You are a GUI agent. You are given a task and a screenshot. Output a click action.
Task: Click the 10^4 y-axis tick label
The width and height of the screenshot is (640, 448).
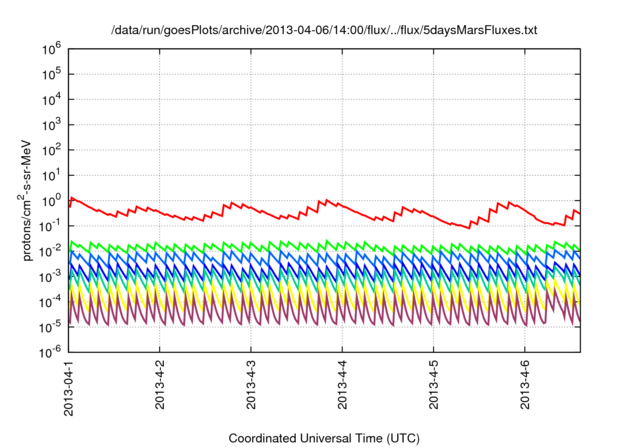pos(51,100)
